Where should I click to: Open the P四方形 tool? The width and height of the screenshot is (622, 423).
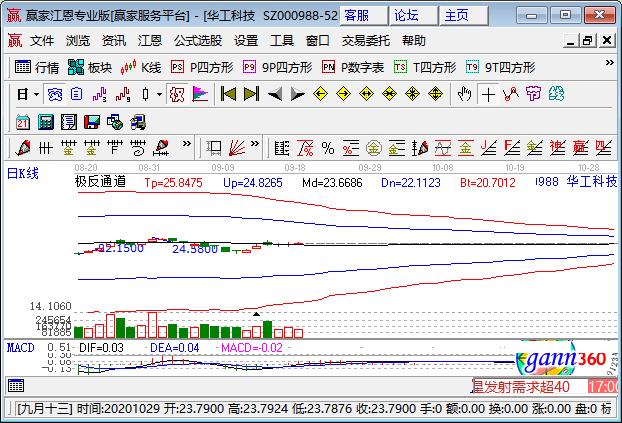(x=202, y=67)
